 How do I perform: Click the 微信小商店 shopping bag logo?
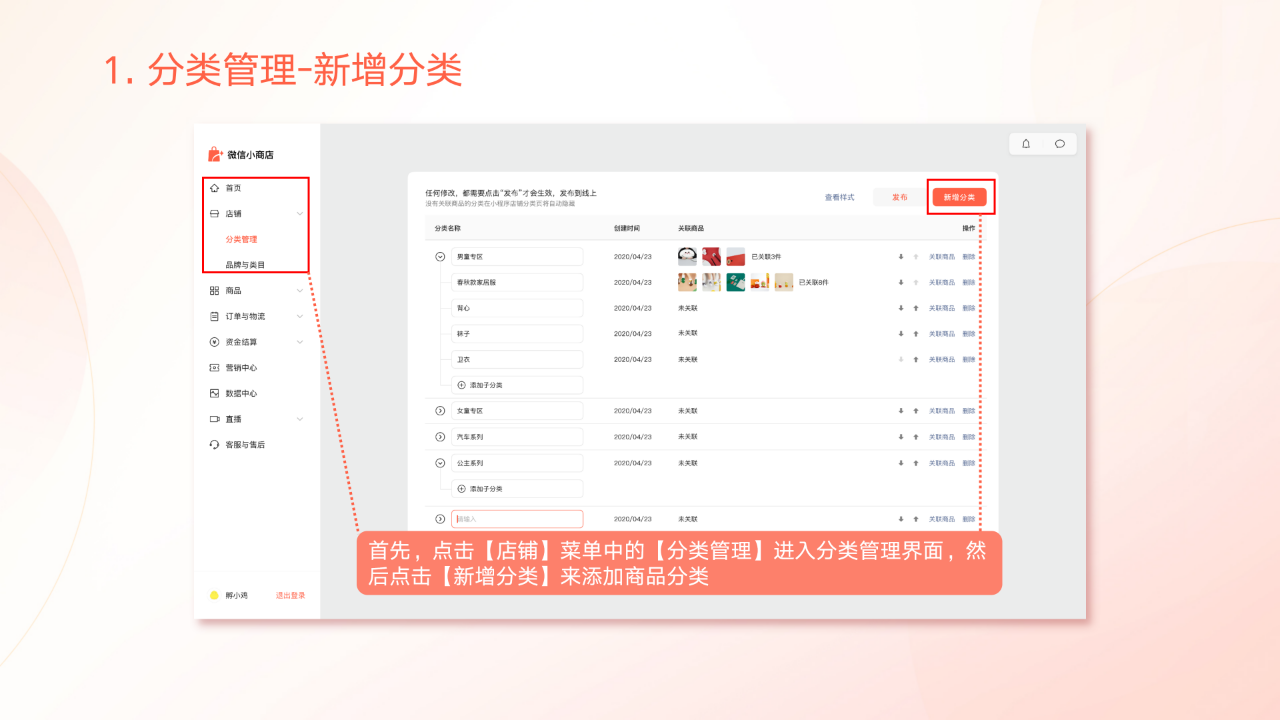pyautogui.click(x=214, y=154)
